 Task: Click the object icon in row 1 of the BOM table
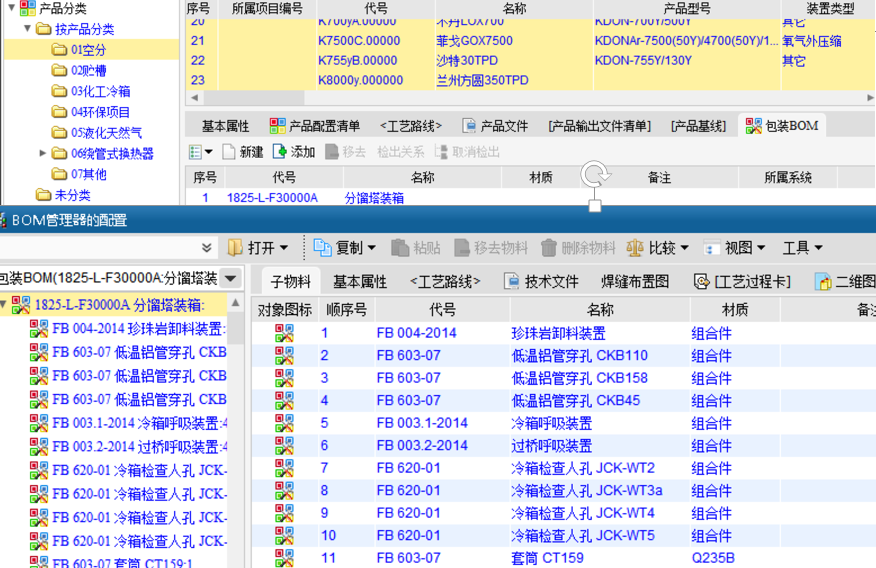pyautogui.click(x=285, y=334)
